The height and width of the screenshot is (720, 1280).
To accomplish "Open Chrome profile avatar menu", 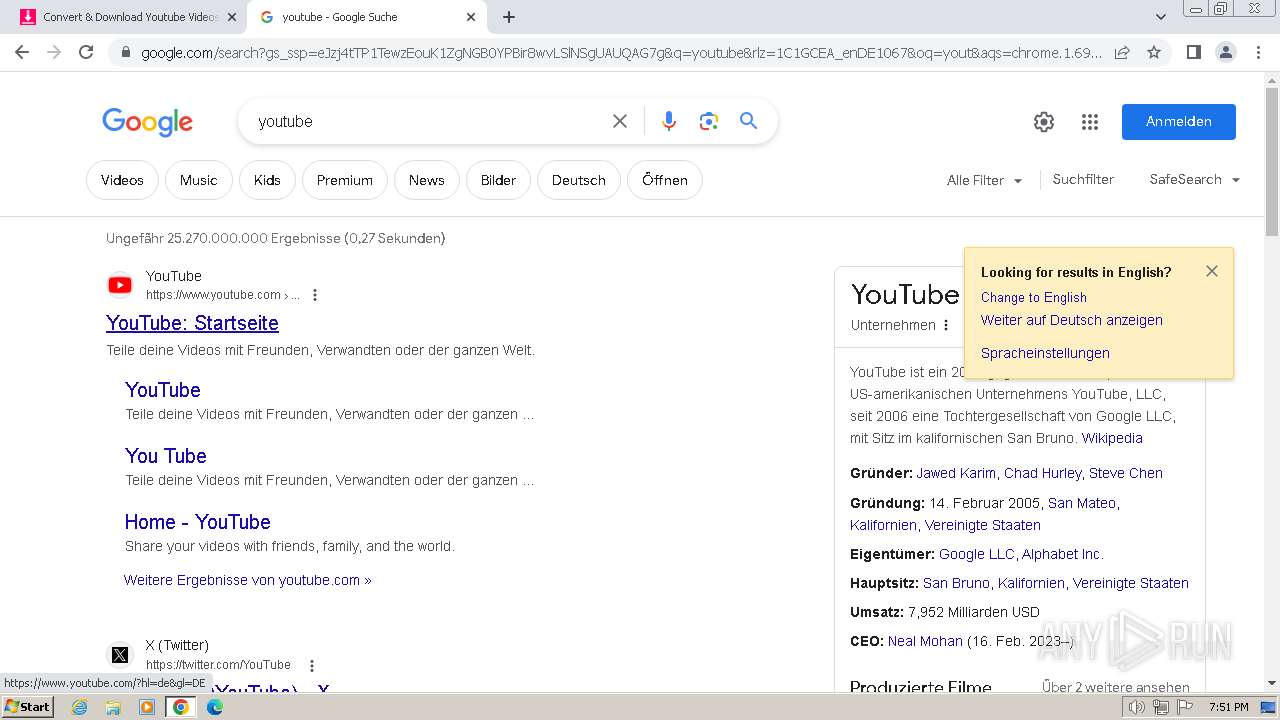I will pos(1225,52).
